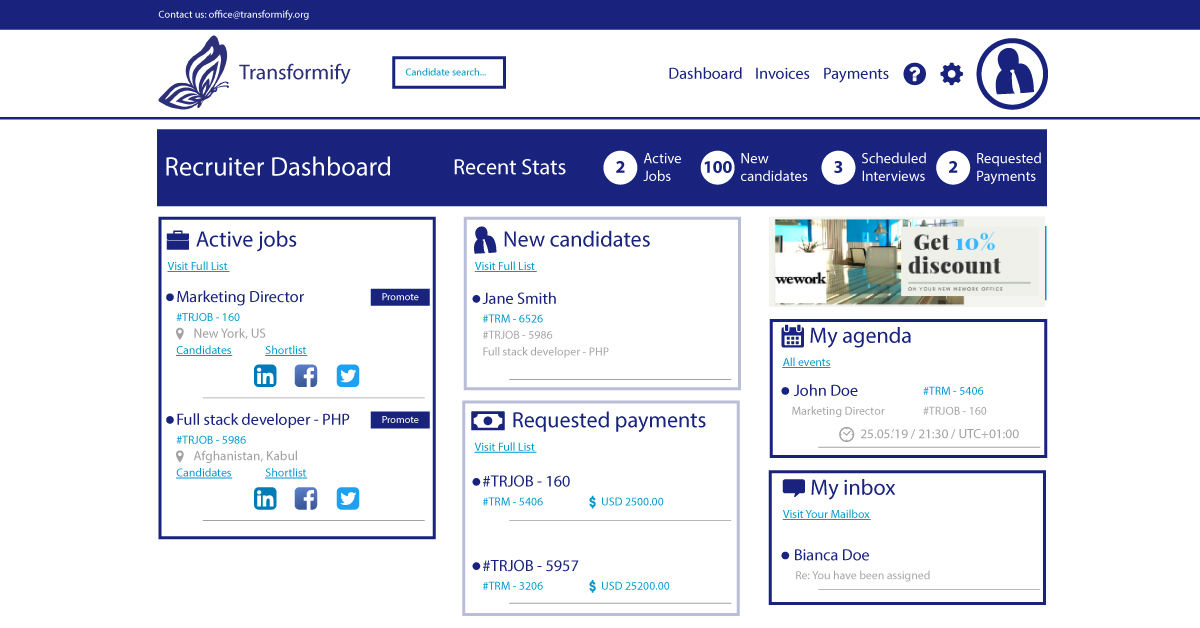This screenshot has width=1200, height=628.
Task: Click into the Candidate search field
Action: point(448,73)
